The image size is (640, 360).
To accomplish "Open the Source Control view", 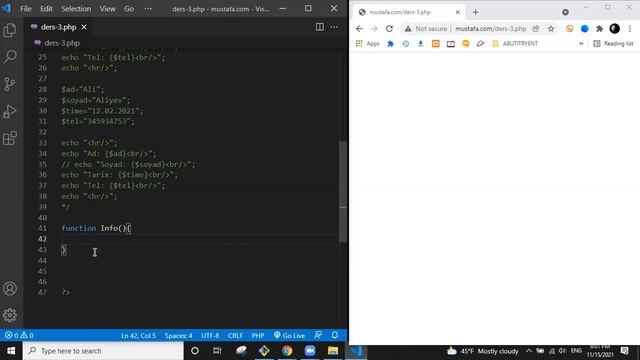I will [x=10, y=84].
